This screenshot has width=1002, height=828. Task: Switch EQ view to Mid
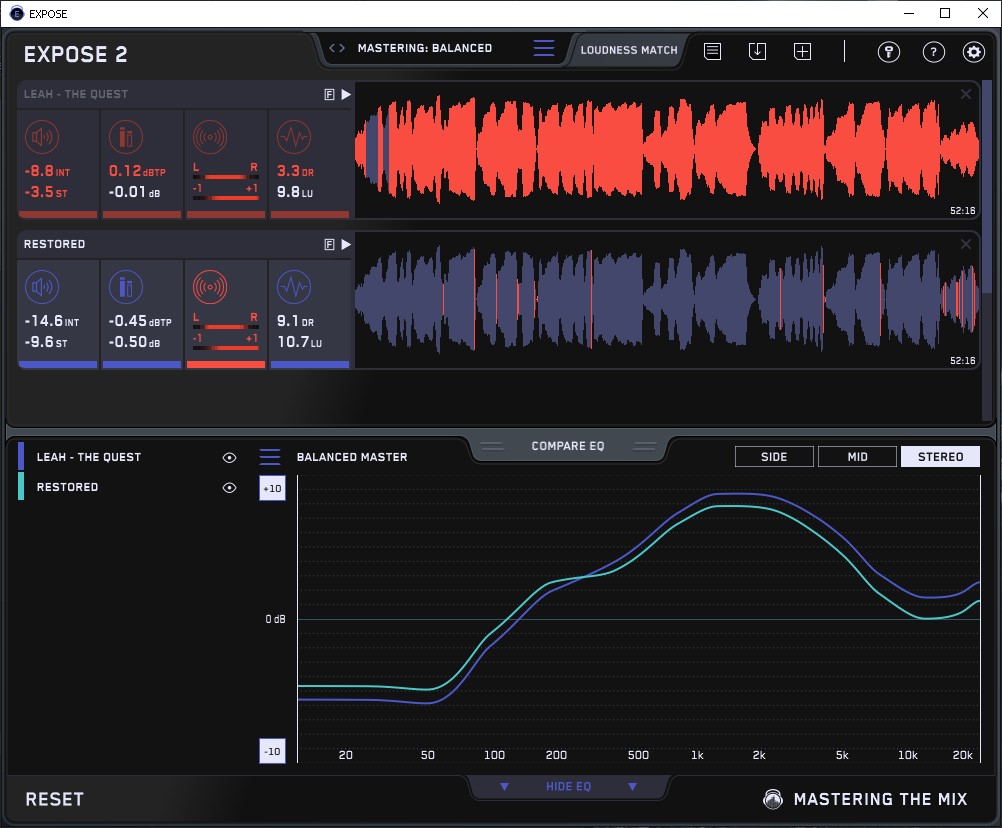click(857, 457)
